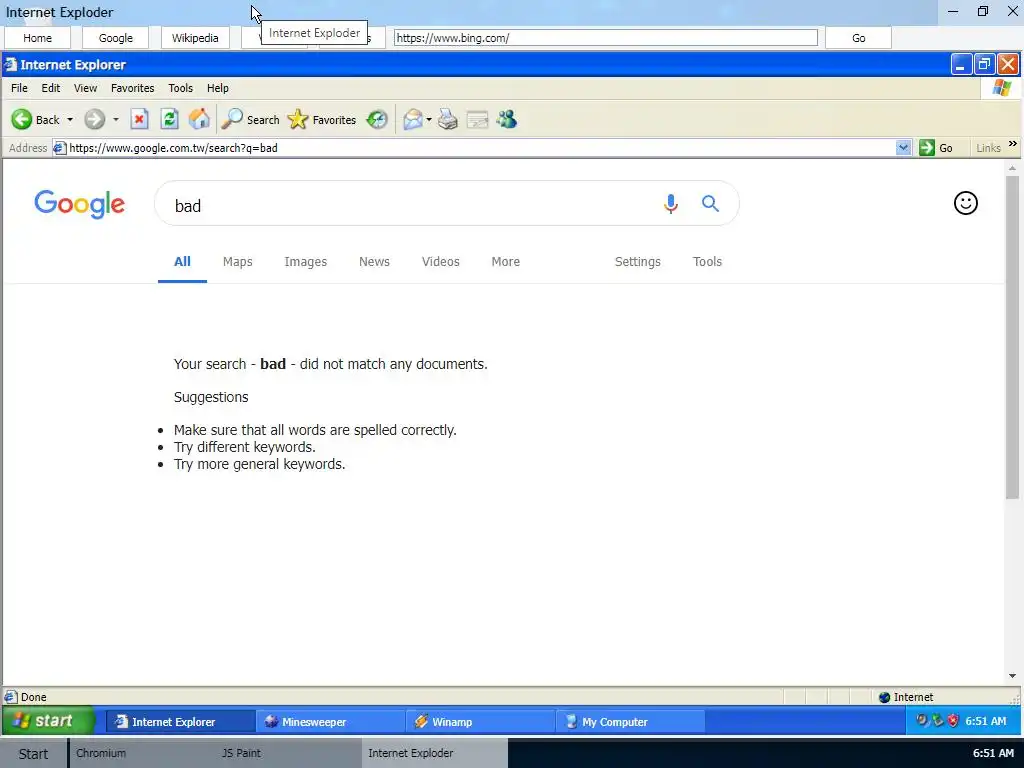Click the green Back arrow icon

click(x=22, y=120)
